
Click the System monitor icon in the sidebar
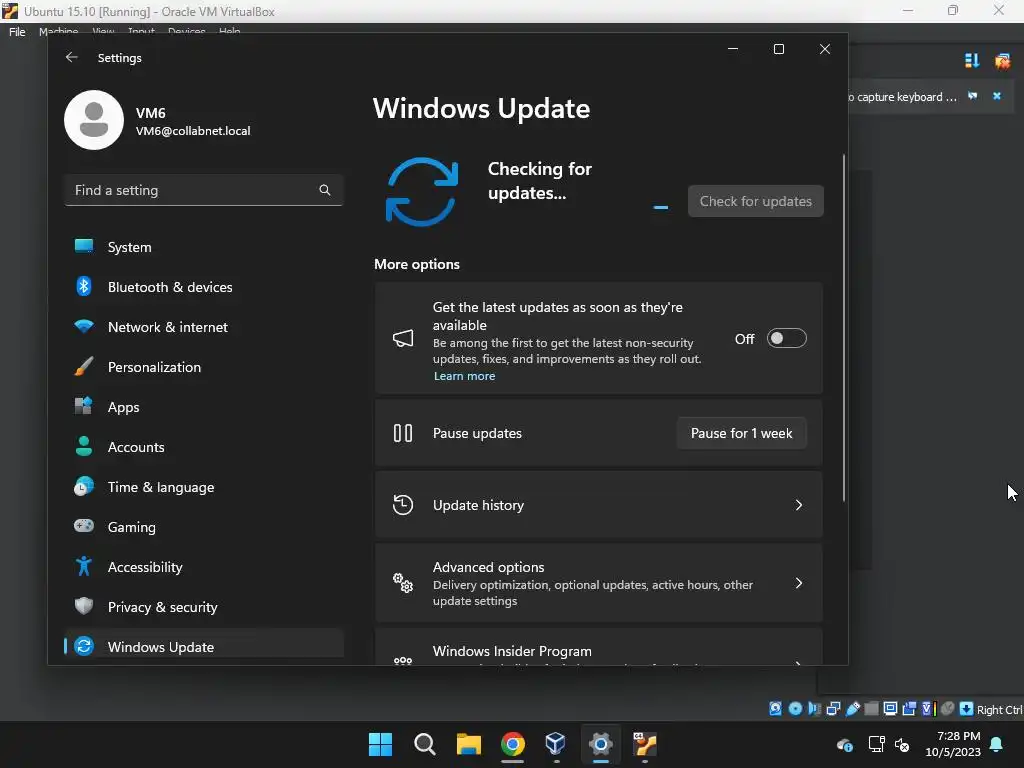(84, 246)
